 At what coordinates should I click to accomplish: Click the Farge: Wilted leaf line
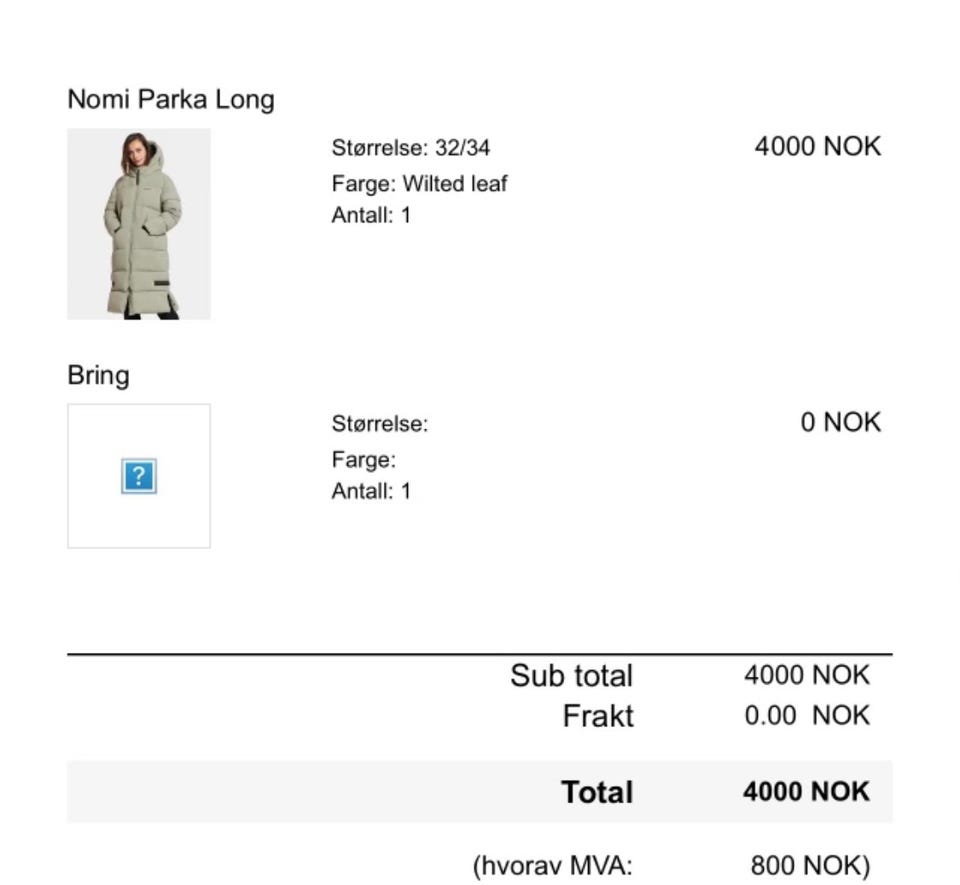(420, 184)
